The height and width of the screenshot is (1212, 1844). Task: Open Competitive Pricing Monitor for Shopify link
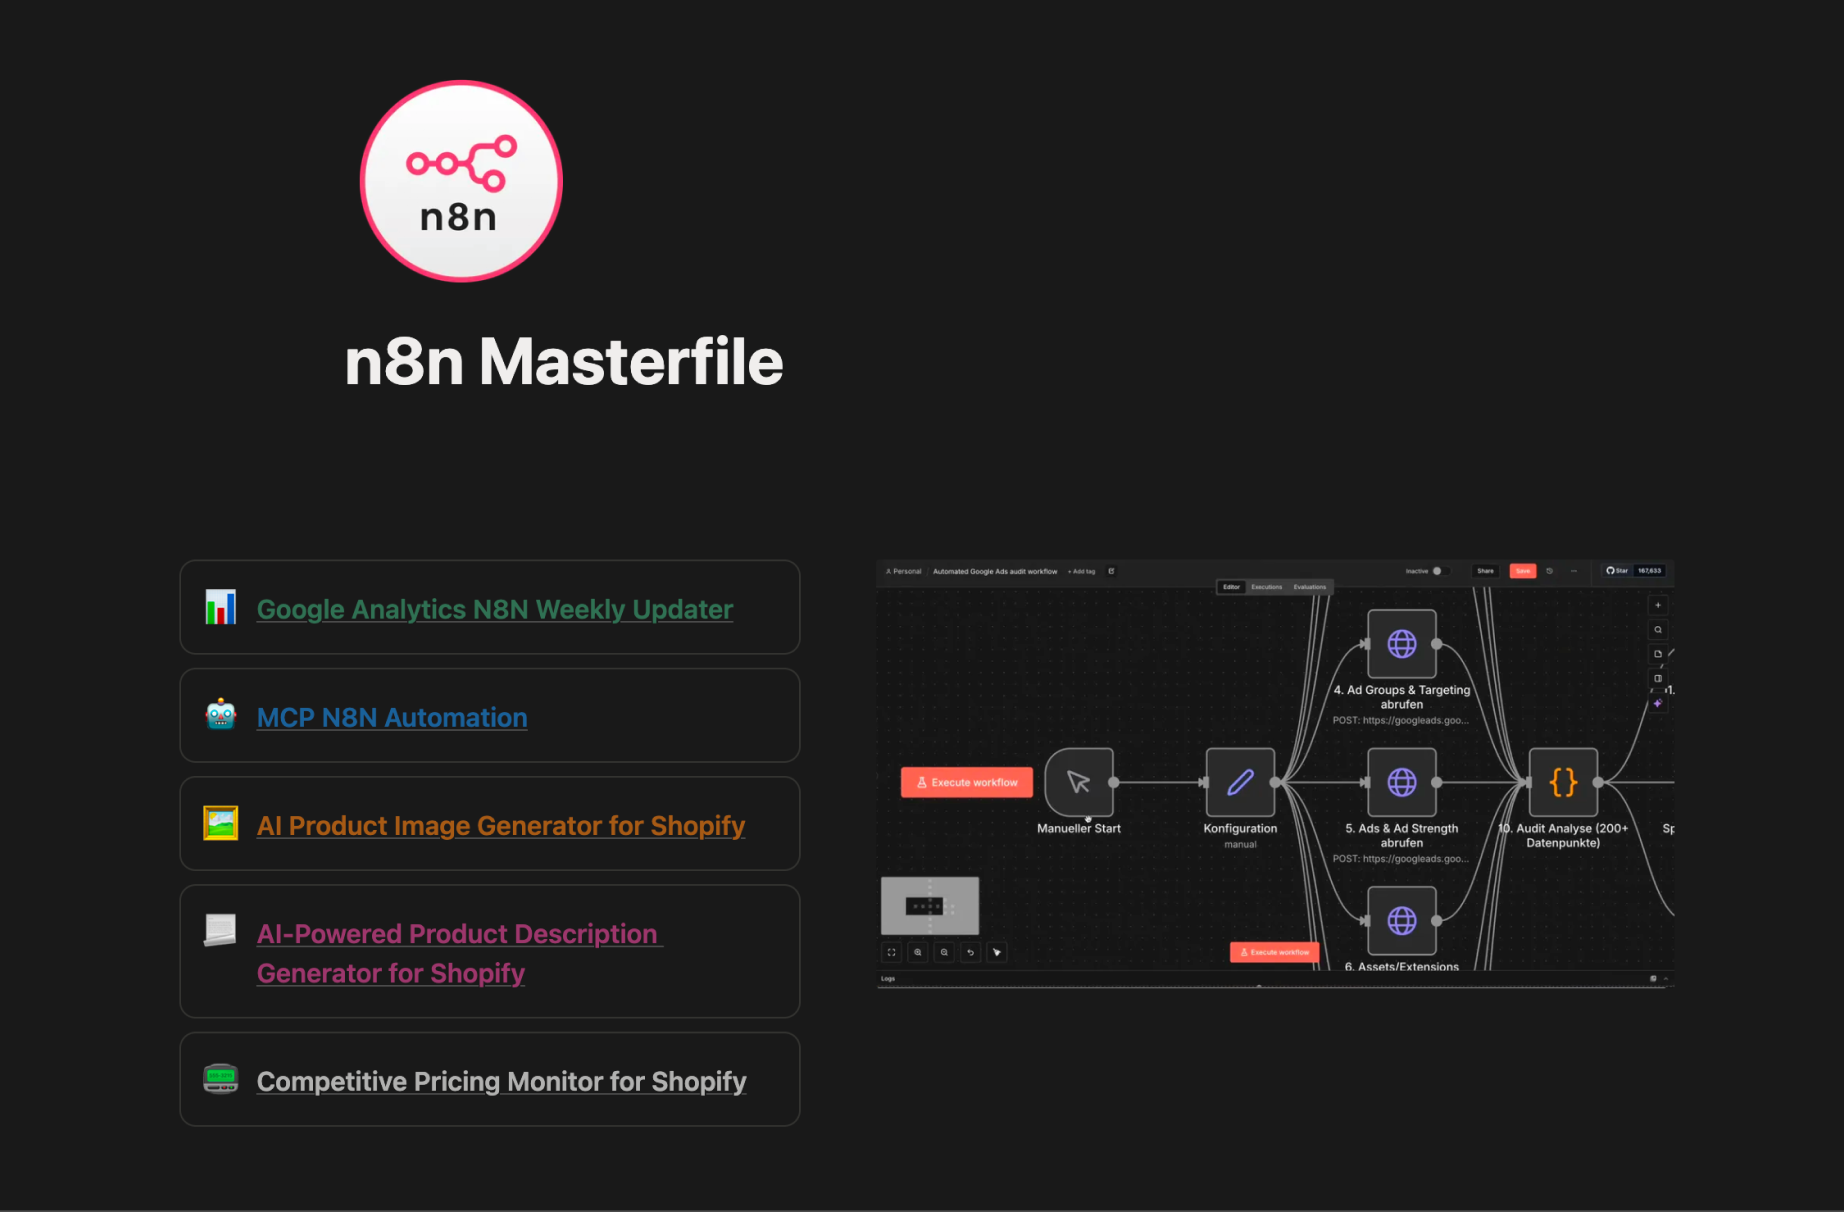(x=501, y=1081)
